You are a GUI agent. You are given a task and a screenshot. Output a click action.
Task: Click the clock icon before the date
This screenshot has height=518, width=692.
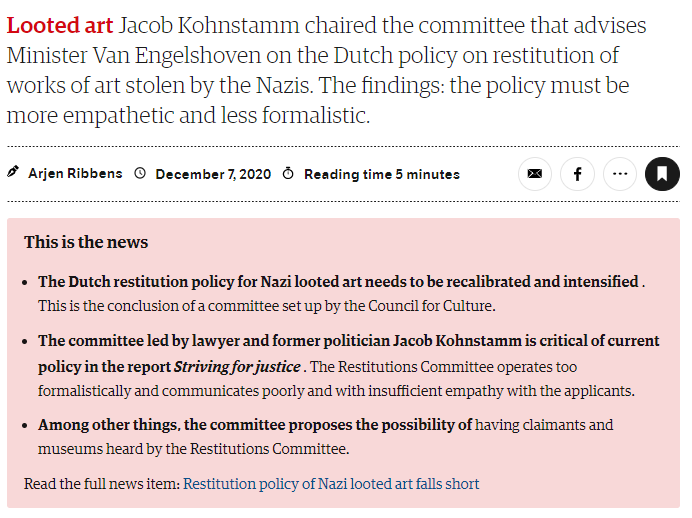(x=140, y=173)
